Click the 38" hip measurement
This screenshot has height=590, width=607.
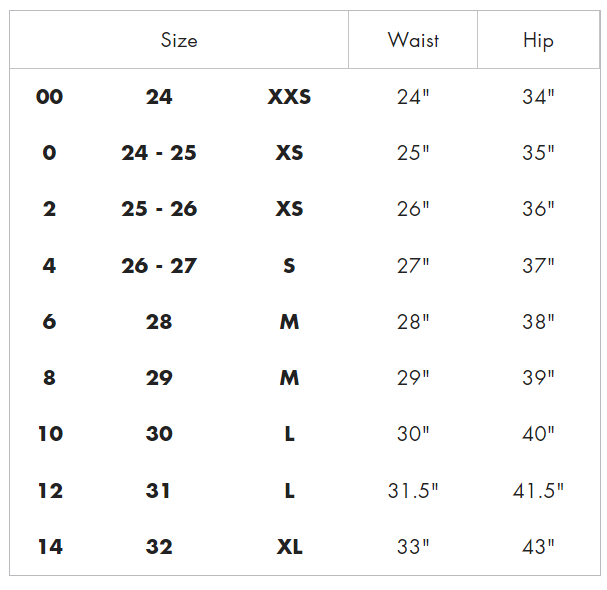tap(538, 322)
